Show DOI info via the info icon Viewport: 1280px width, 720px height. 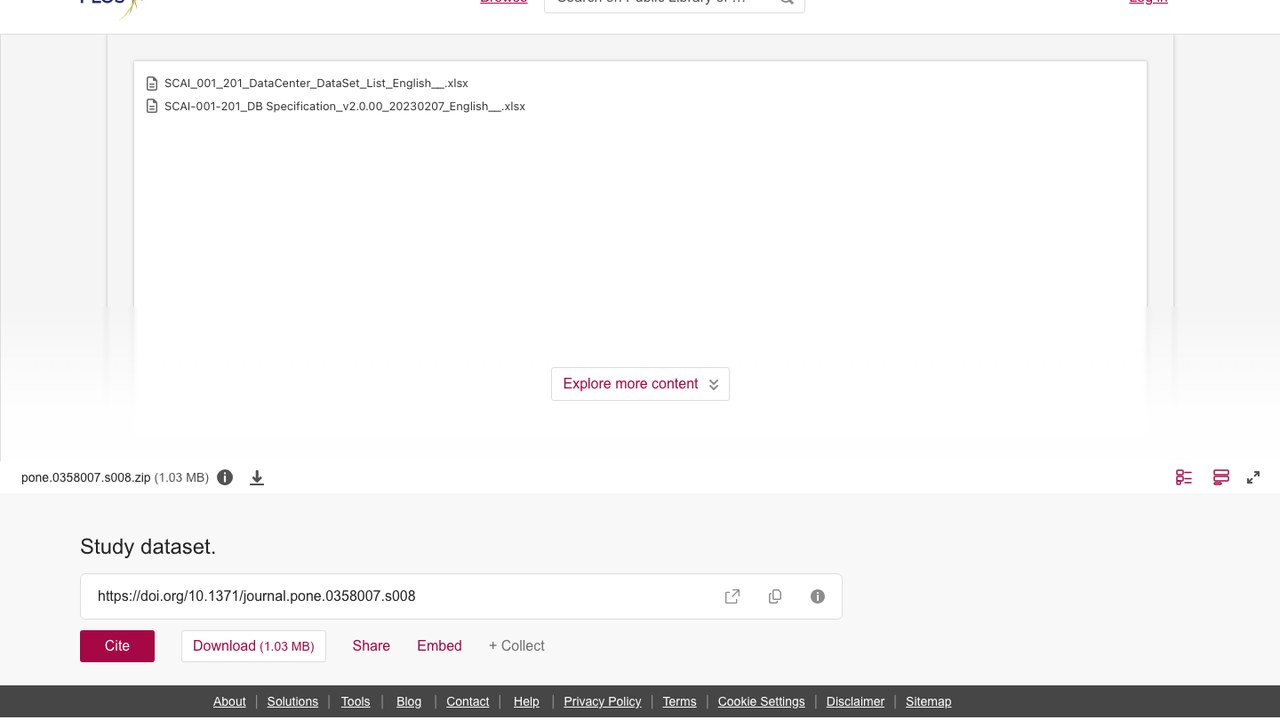click(818, 596)
